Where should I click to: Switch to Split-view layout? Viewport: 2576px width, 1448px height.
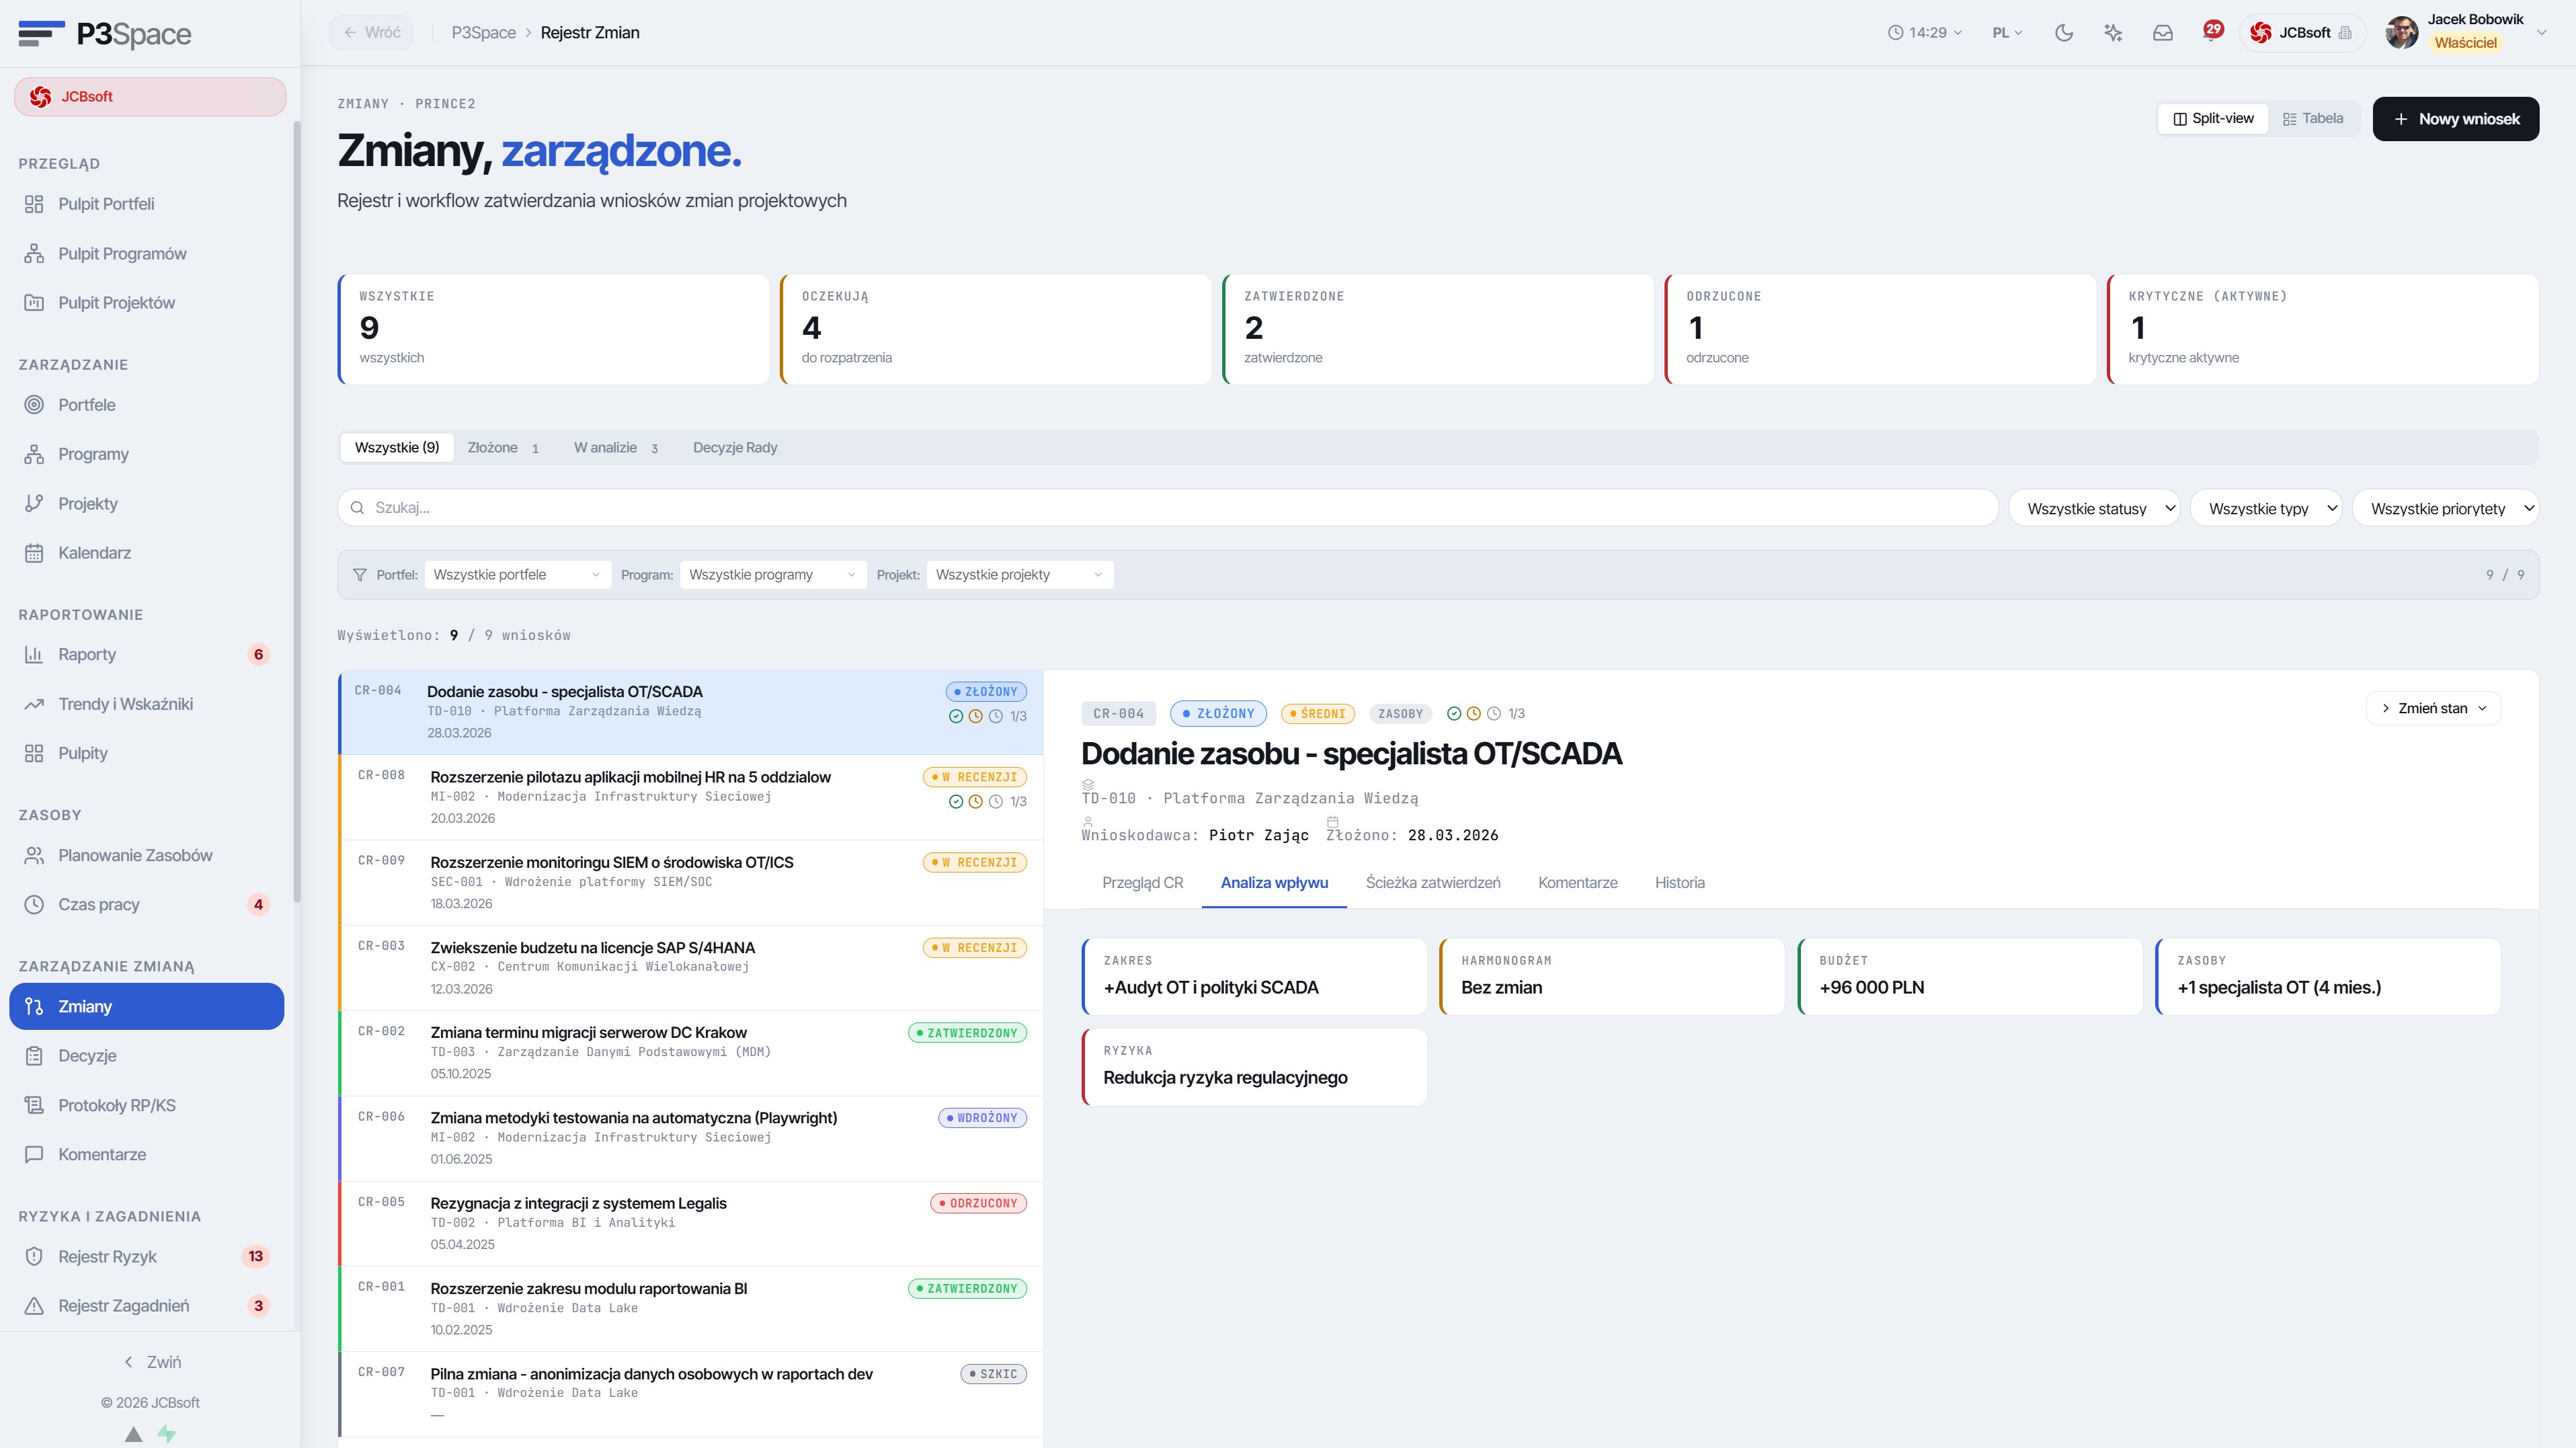point(2213,118)
